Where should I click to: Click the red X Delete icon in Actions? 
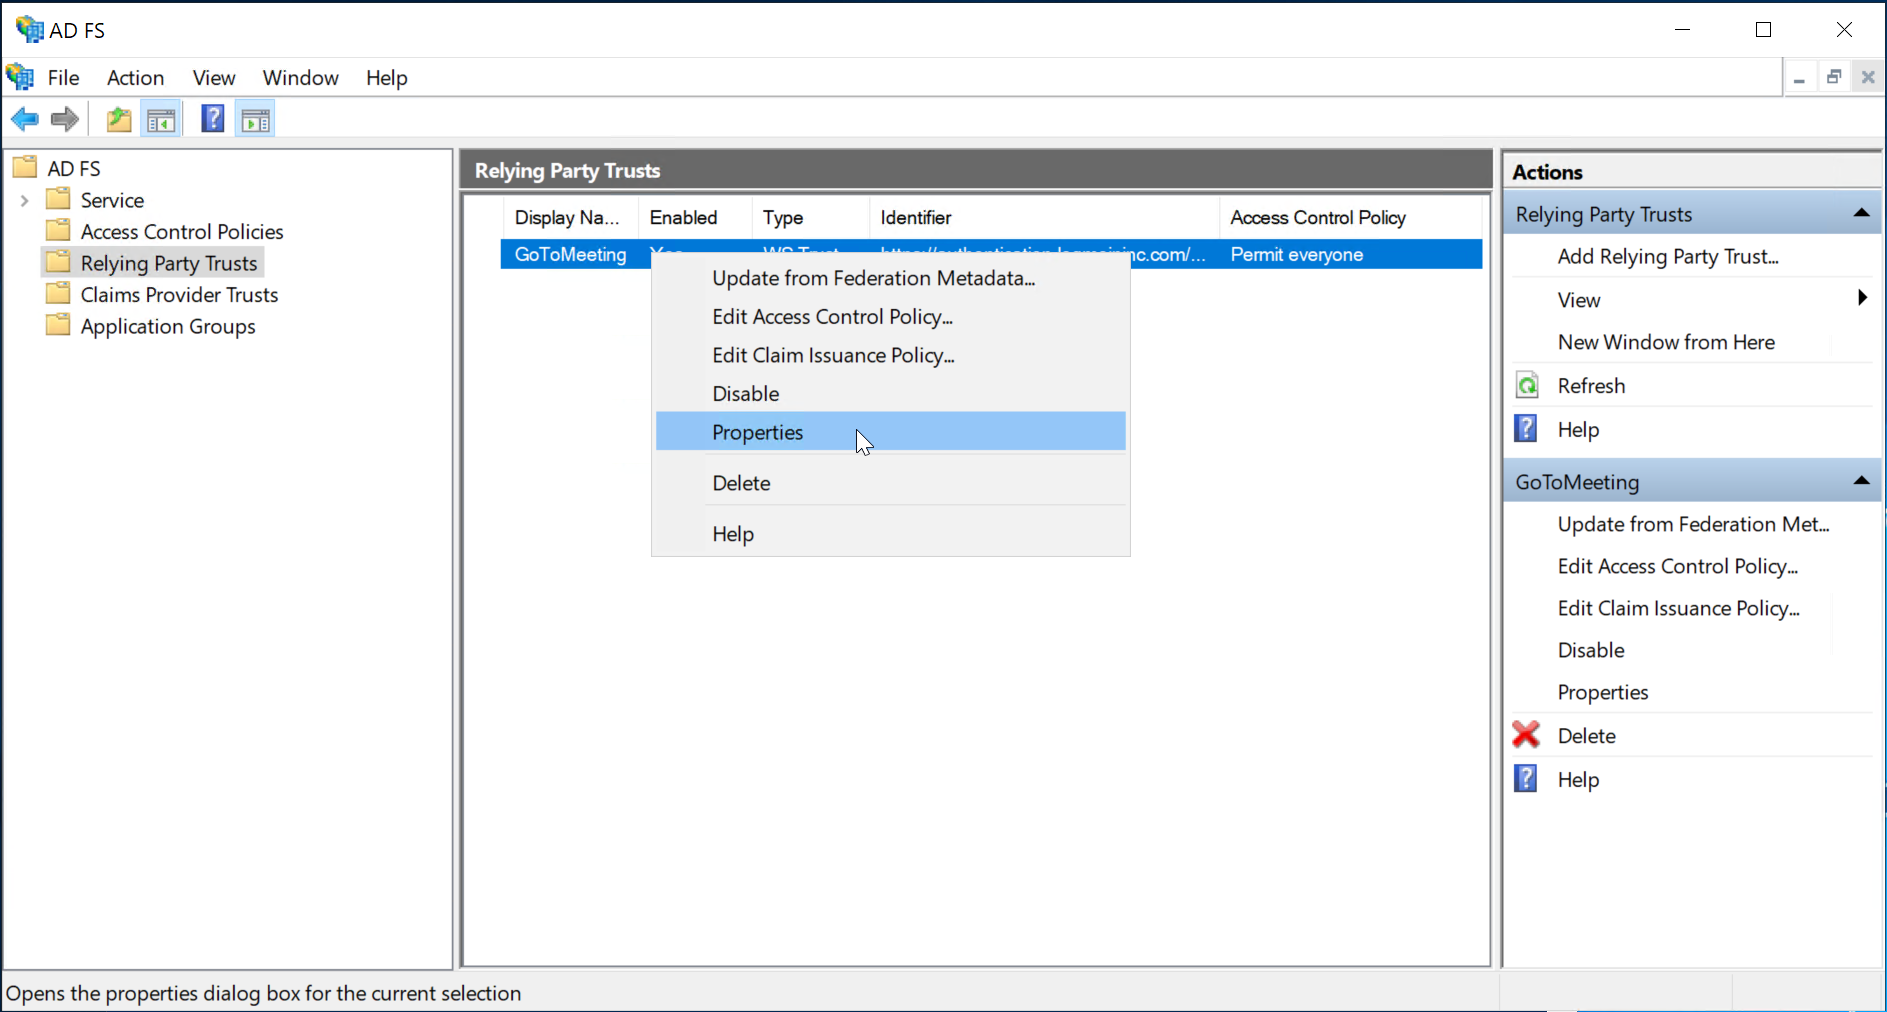(x=1526, y=735)
